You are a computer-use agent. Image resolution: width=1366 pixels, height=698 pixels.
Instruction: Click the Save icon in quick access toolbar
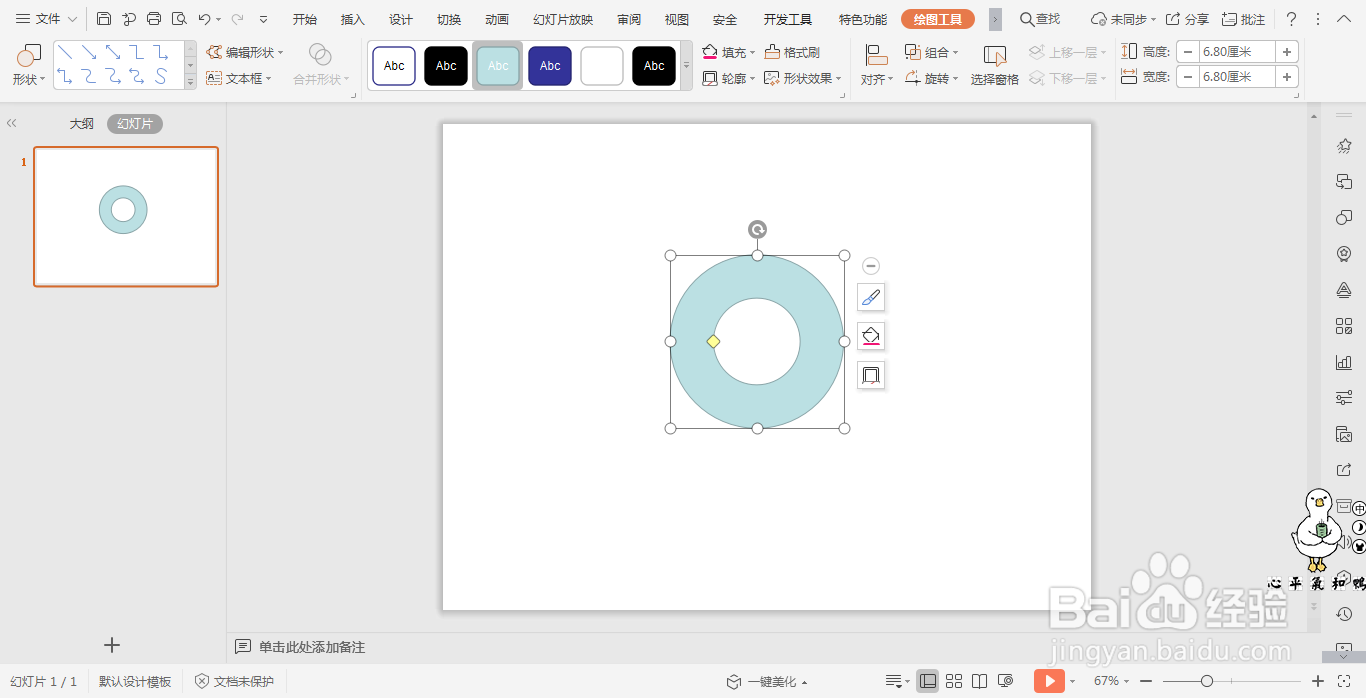(x=104, y=19)
